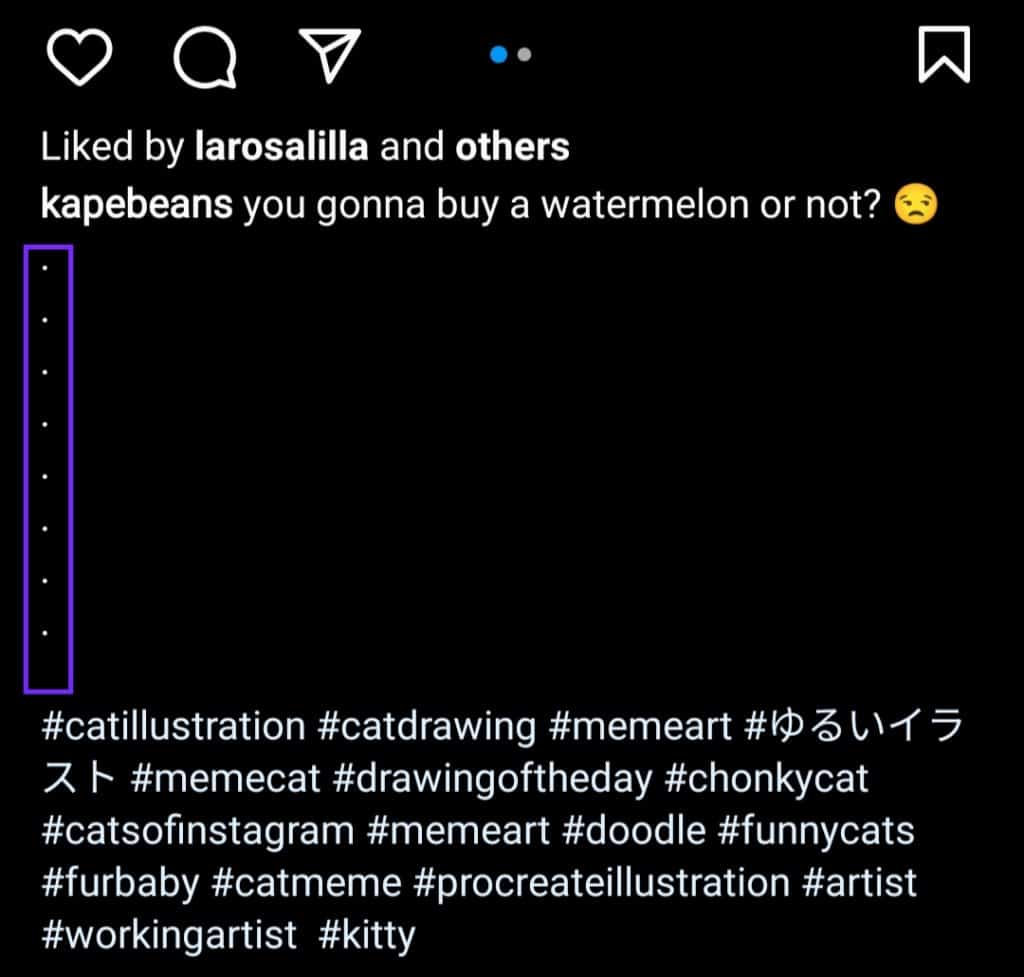This screenshot has width=1024, height=977.
Task: Open comments with speech bubble icon
Action: pyautogui.click(x=205, y=57)
